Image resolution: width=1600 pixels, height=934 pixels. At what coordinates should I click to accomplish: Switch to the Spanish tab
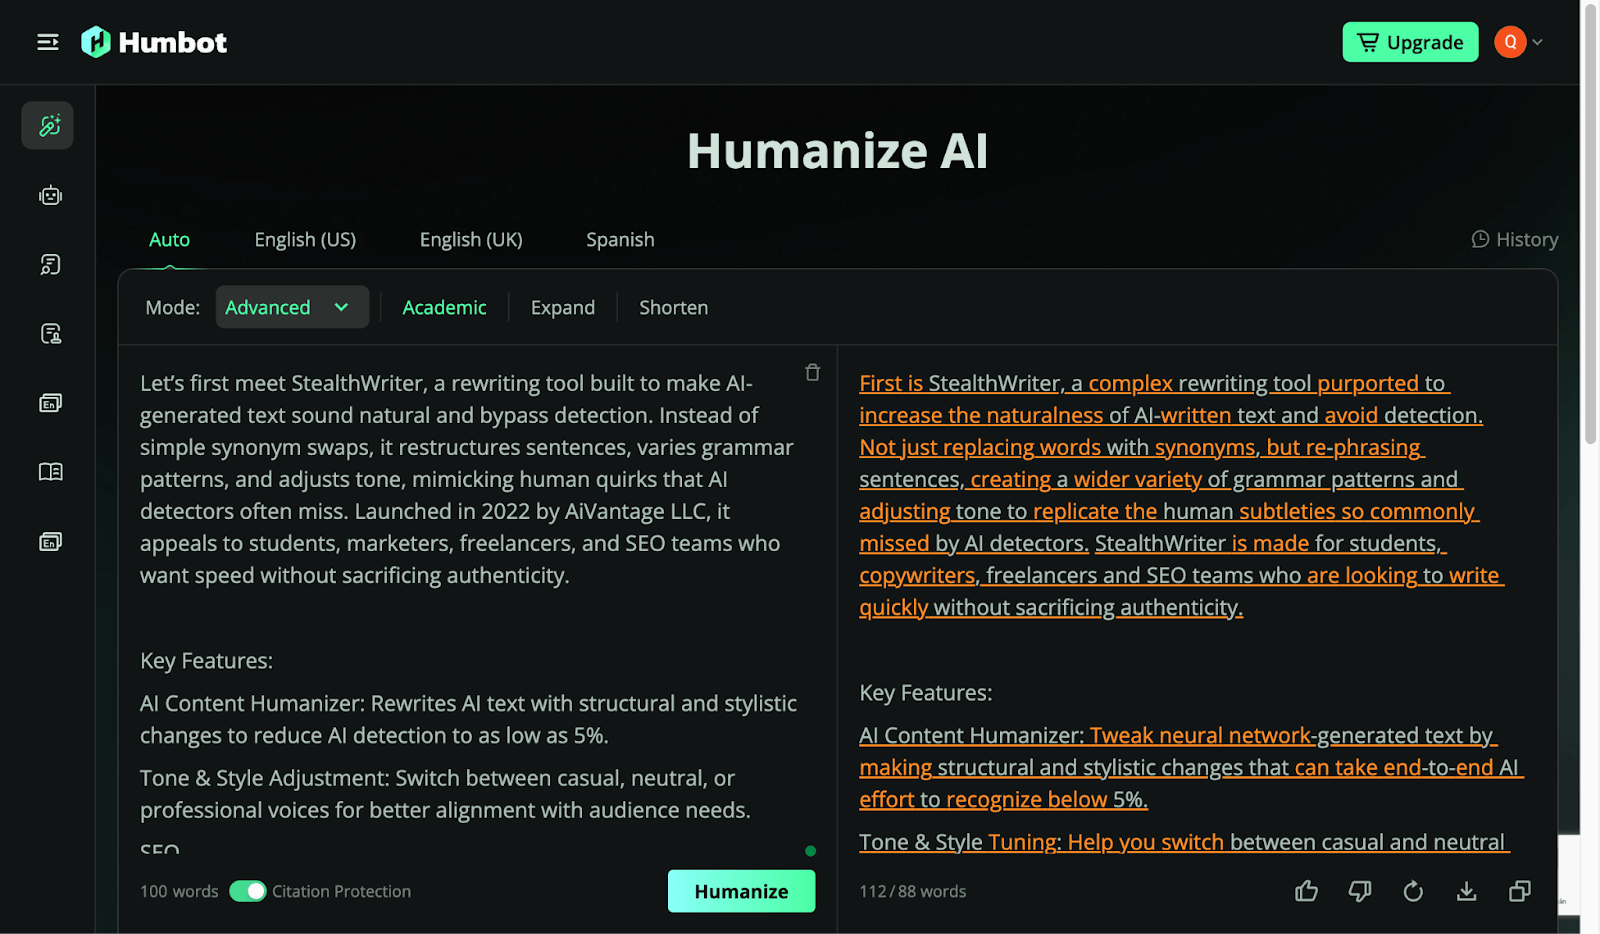tap(620, 240)
